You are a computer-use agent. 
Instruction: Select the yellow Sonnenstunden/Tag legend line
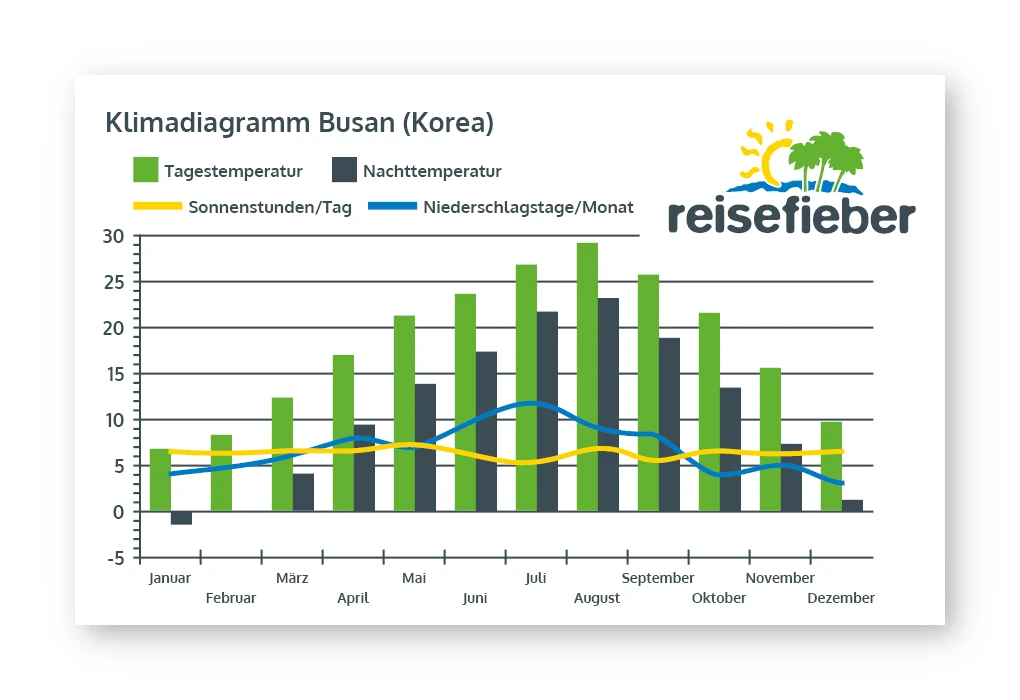click(x=156, y=208)
